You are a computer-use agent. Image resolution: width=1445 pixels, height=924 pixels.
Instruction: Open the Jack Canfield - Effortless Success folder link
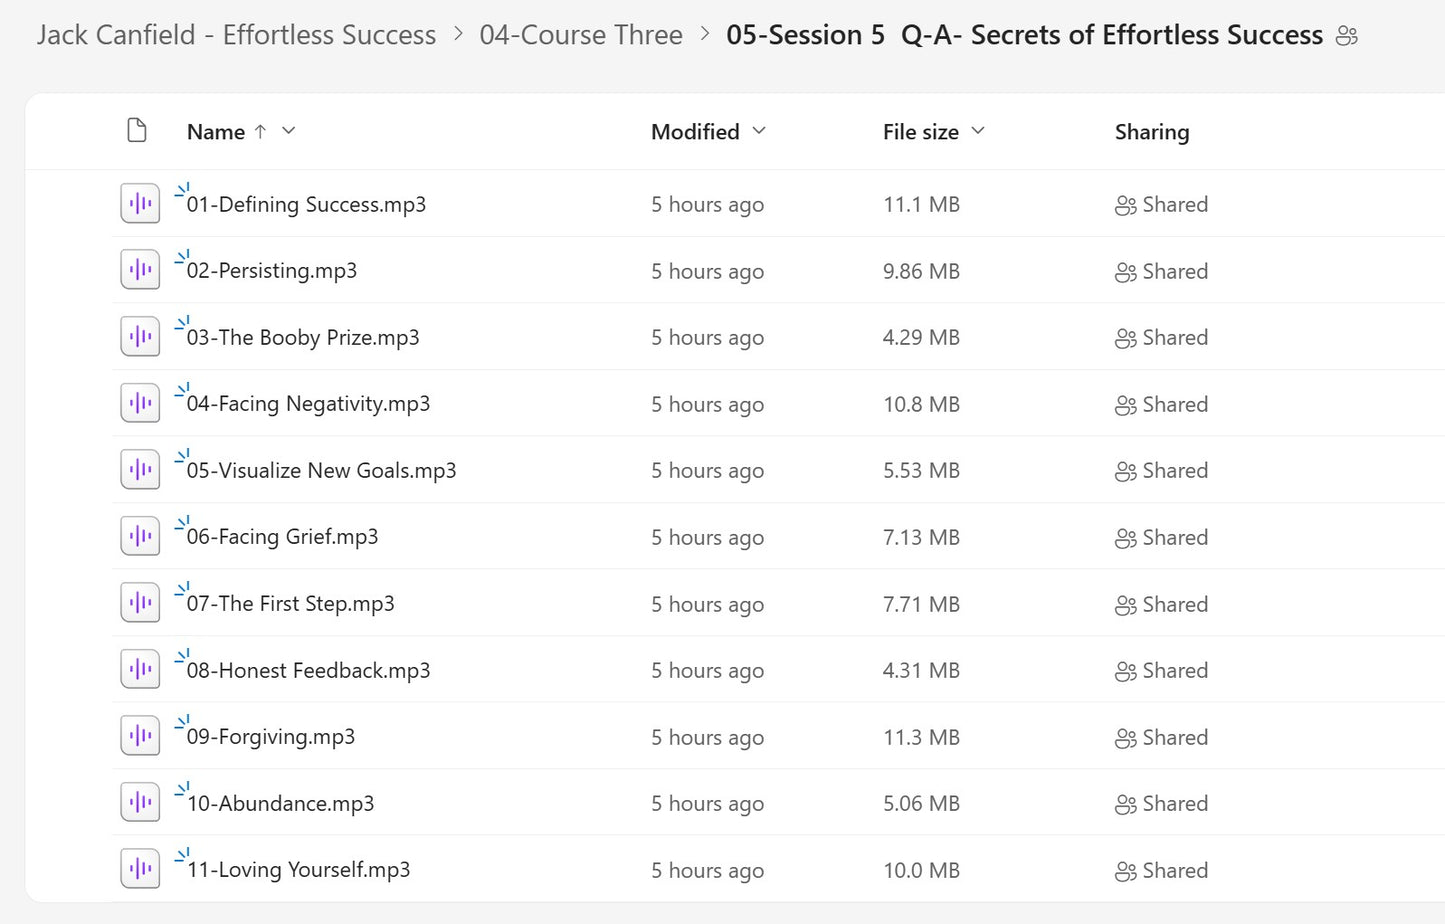click(235, 34)
